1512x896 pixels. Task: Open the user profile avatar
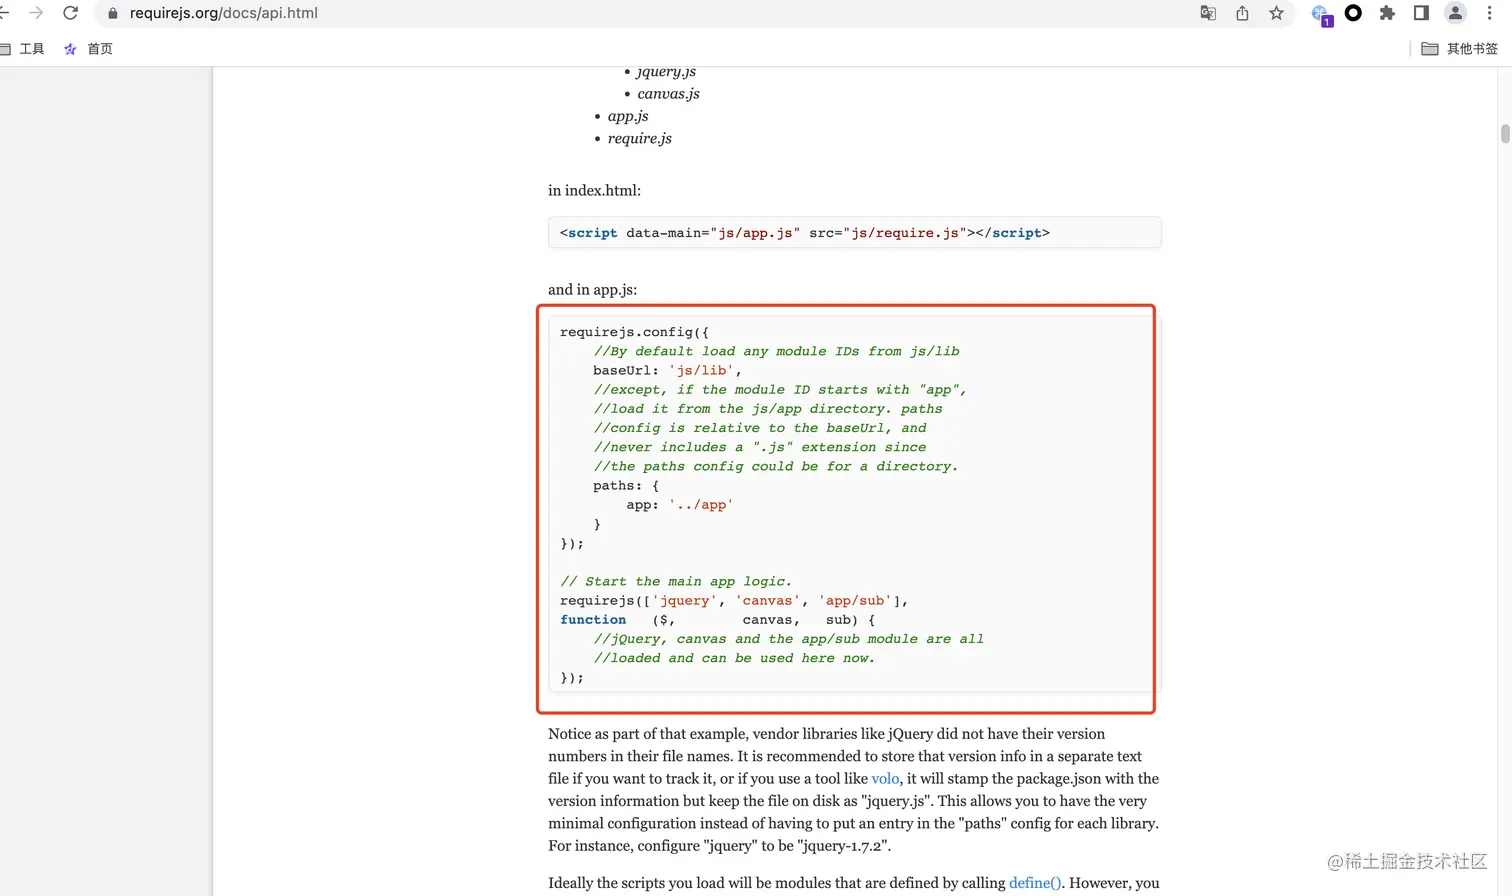point(1456,13)
